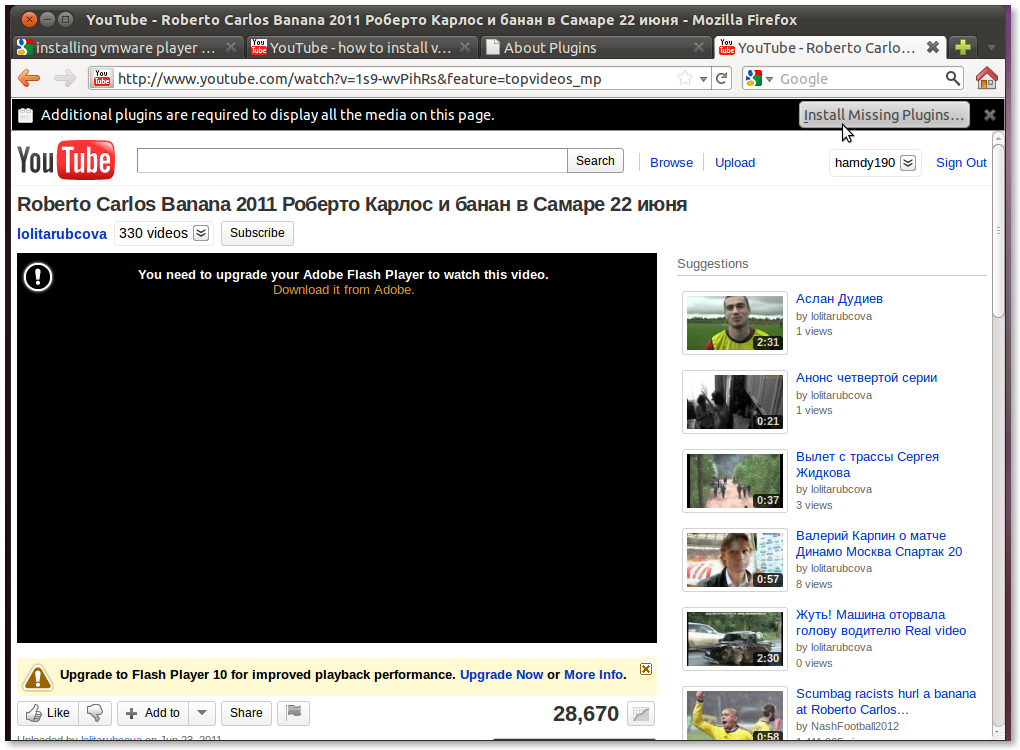
Task: Open the list all tabs dropdown
Action: [x=991, y=47]
